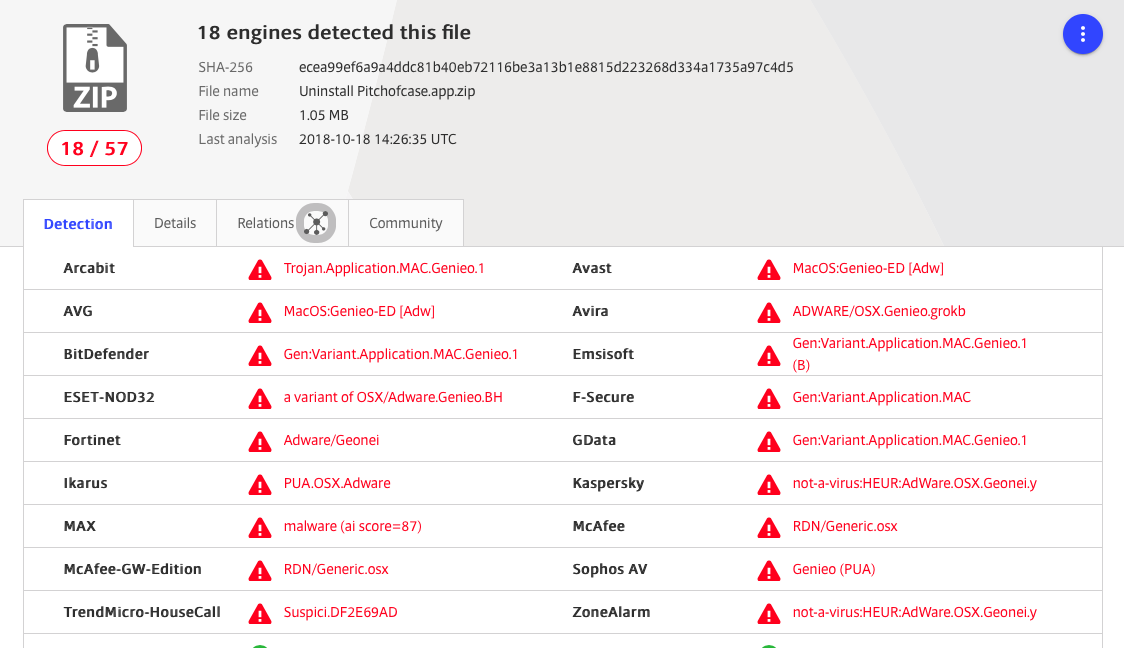Click the SHA-256 hash value
Image resolution: width=1124 pixels, height=648 pixels.
point(546,67)
